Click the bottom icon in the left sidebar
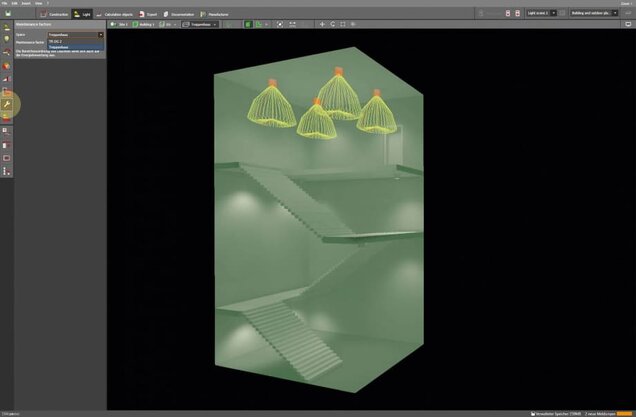 coord(7,170)
